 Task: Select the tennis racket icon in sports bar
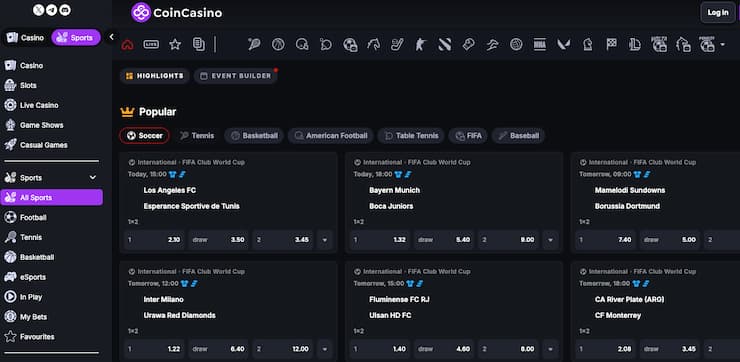pos(254,44)
